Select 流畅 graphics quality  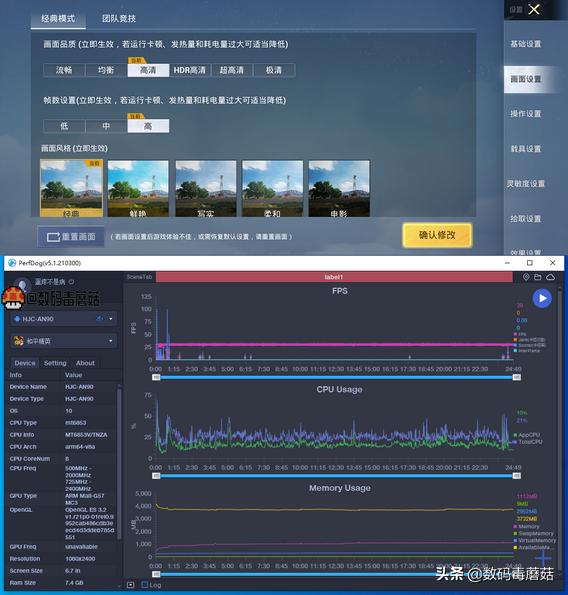(x=64, y=70)
